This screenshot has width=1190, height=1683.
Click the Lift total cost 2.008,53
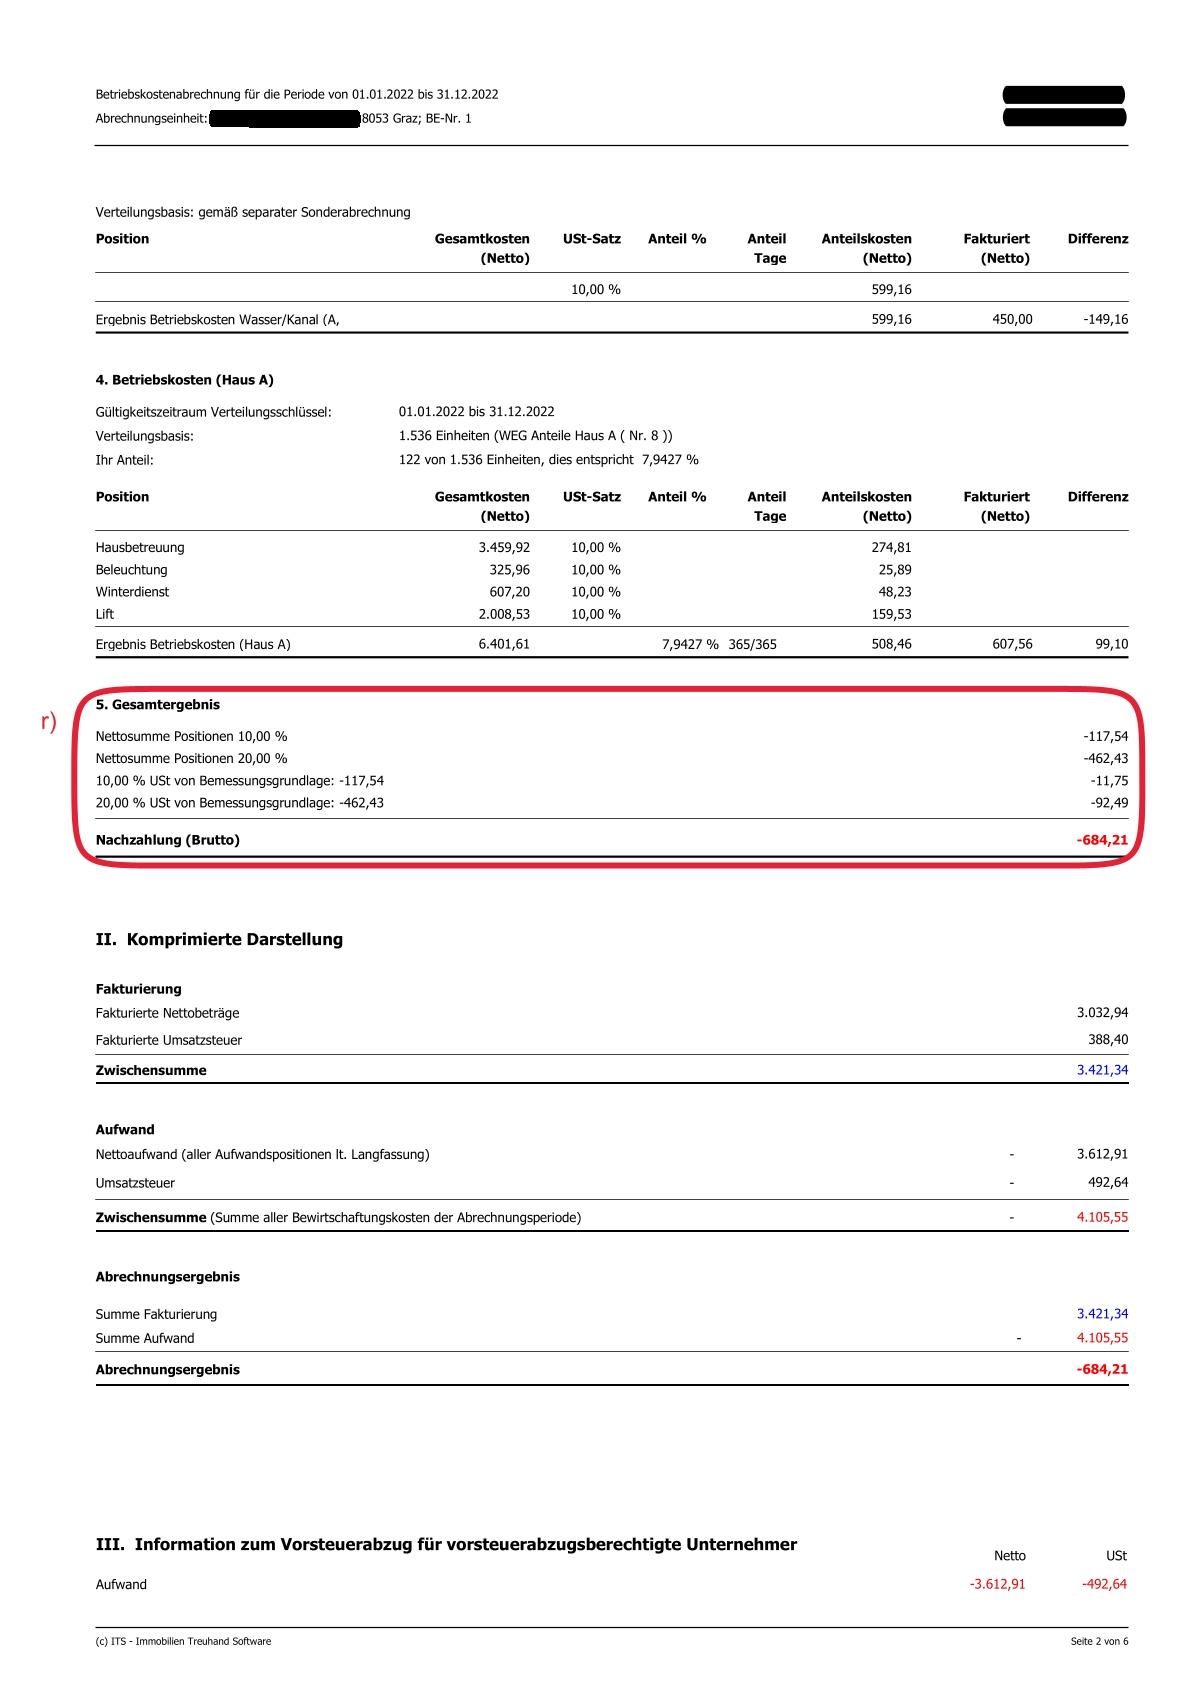tap(503, 614)
